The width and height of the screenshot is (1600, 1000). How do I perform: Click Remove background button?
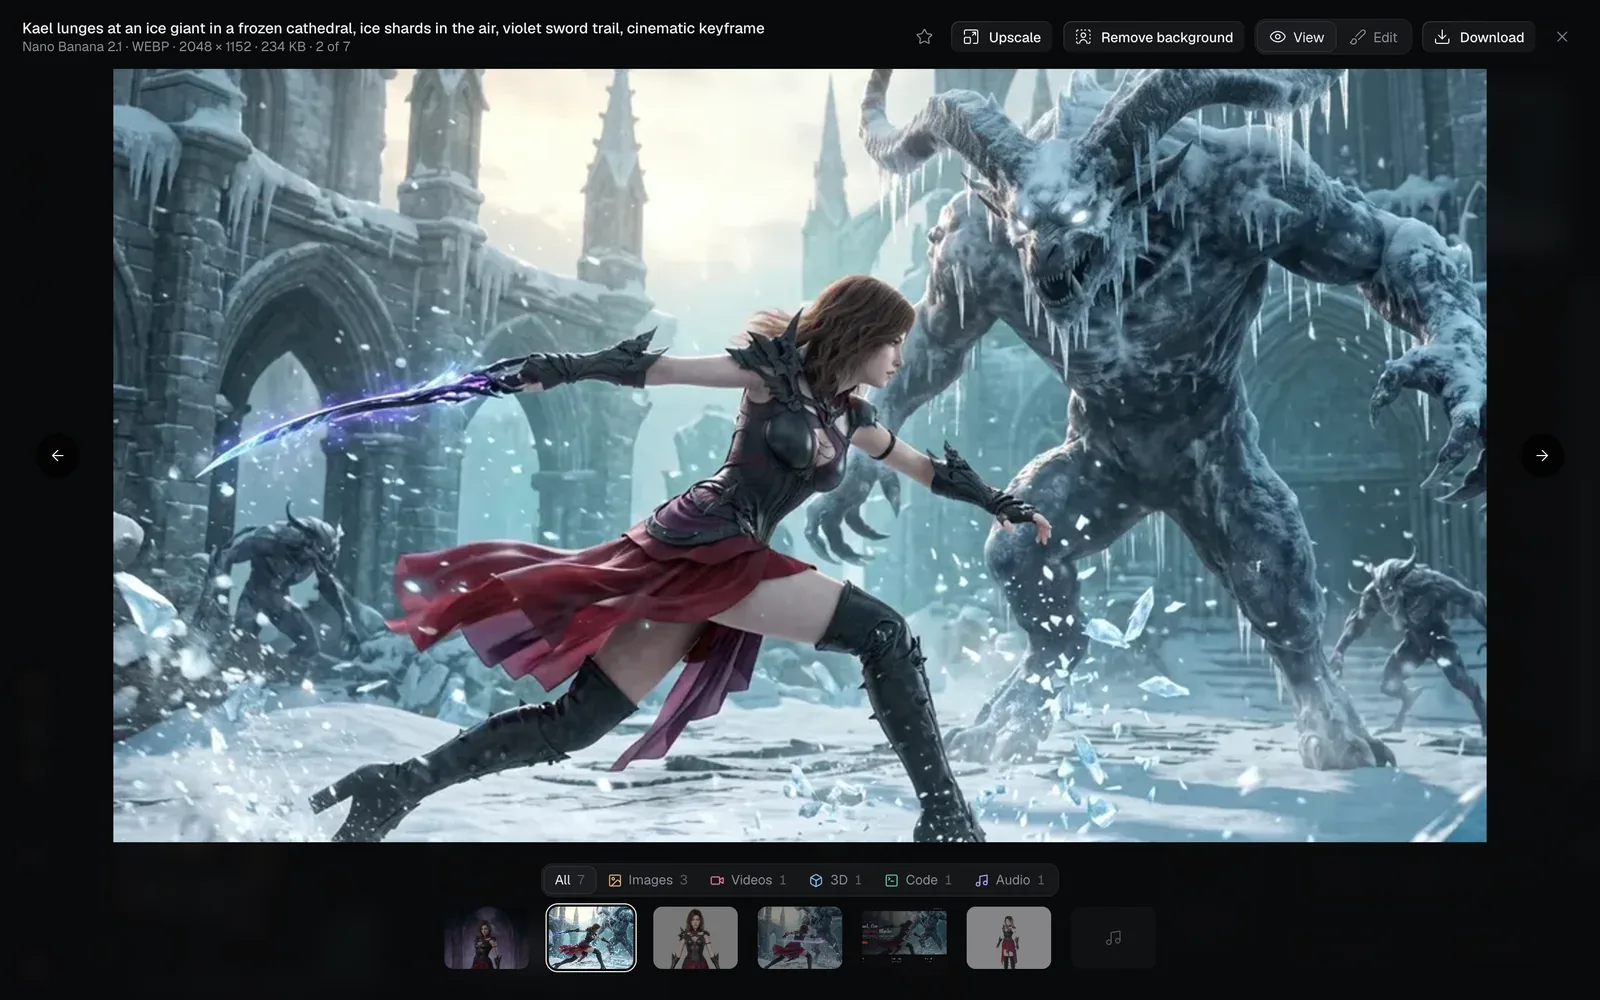[x=1154, y=37]
